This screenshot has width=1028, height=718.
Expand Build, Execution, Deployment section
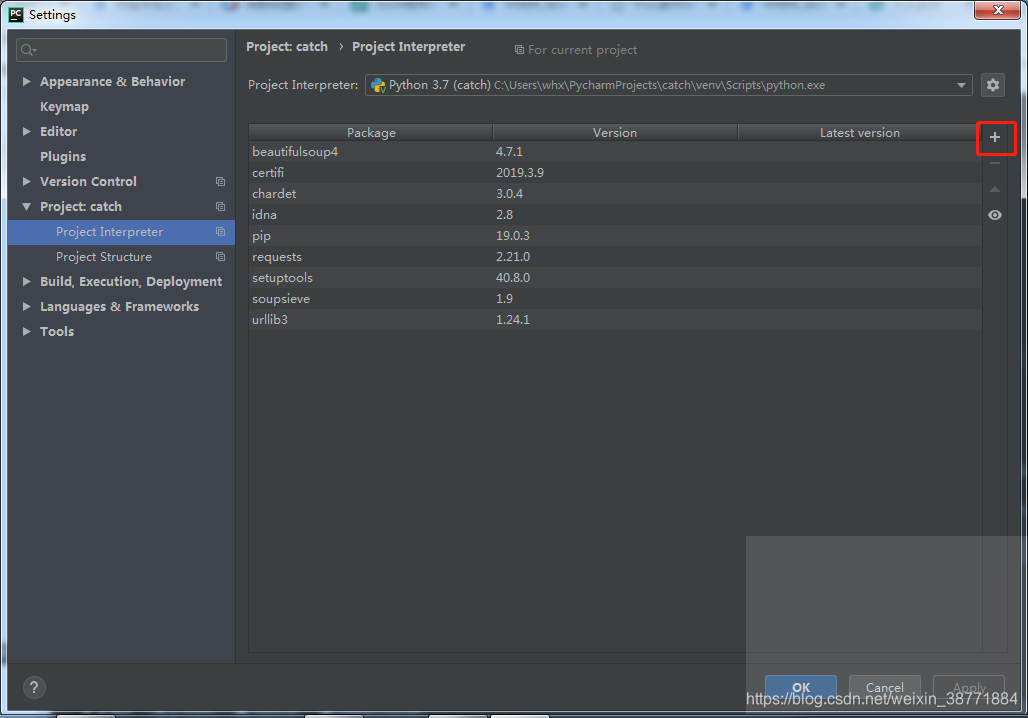pos(27,281)
